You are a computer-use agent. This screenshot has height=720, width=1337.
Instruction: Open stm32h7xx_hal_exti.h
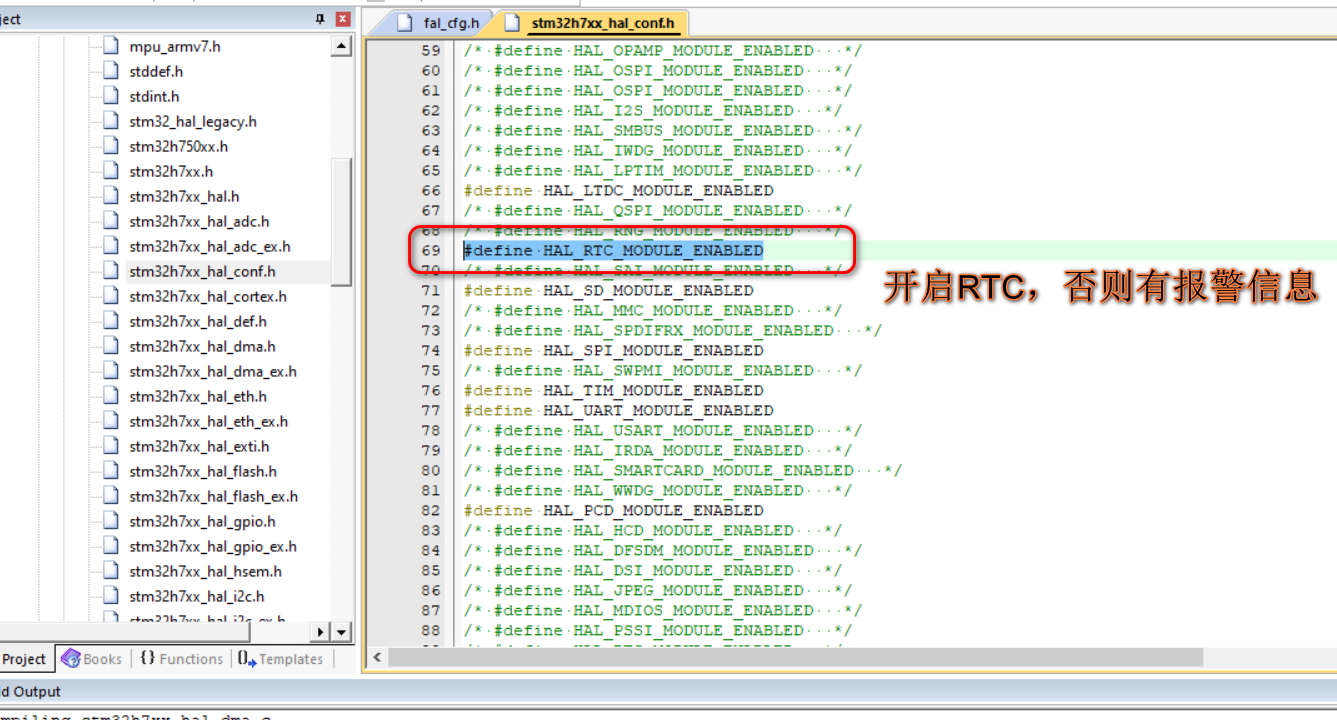tap(199, 446)
